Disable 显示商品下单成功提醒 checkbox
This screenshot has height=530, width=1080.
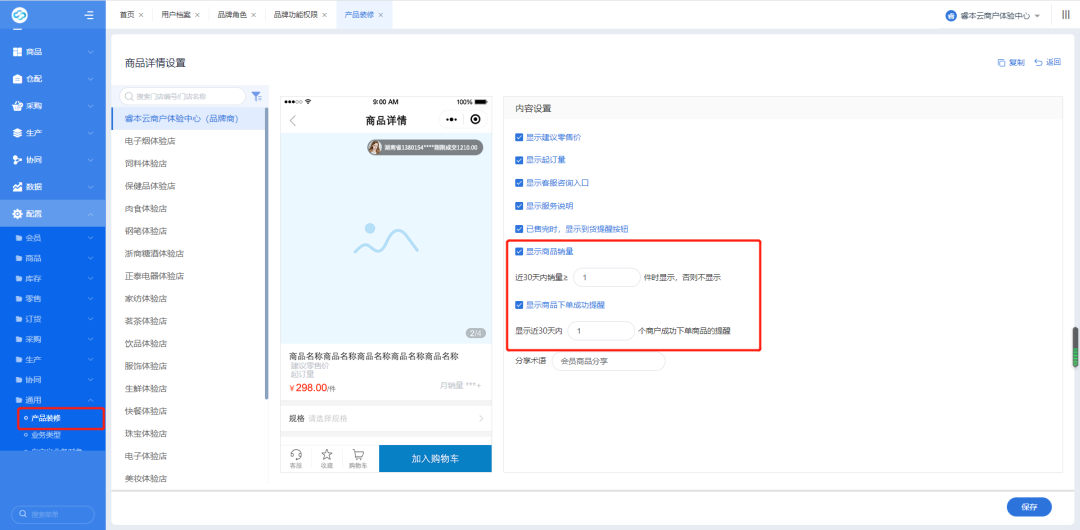[x=519, y=304]
